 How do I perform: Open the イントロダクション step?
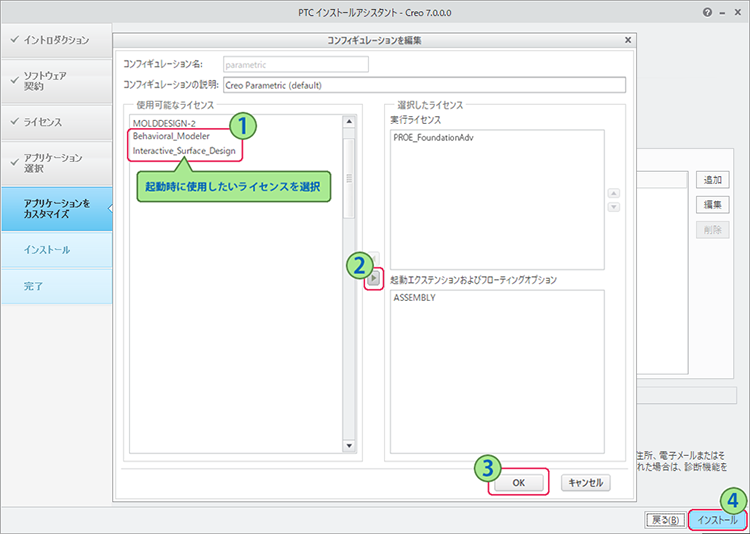56,40
